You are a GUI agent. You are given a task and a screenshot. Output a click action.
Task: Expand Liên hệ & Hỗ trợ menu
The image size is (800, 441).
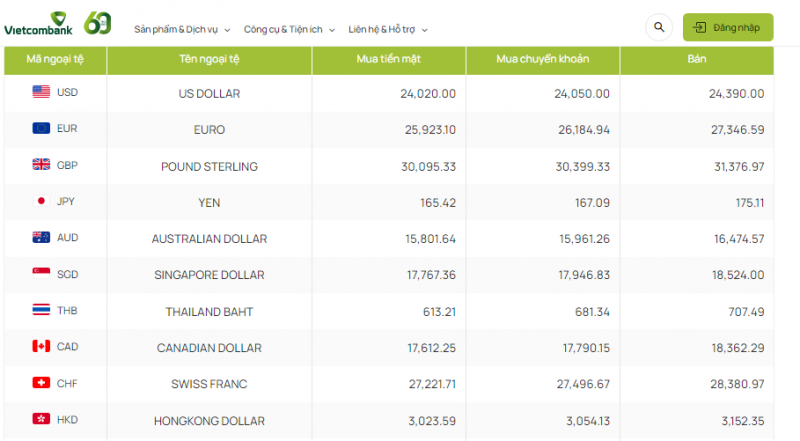390,29
